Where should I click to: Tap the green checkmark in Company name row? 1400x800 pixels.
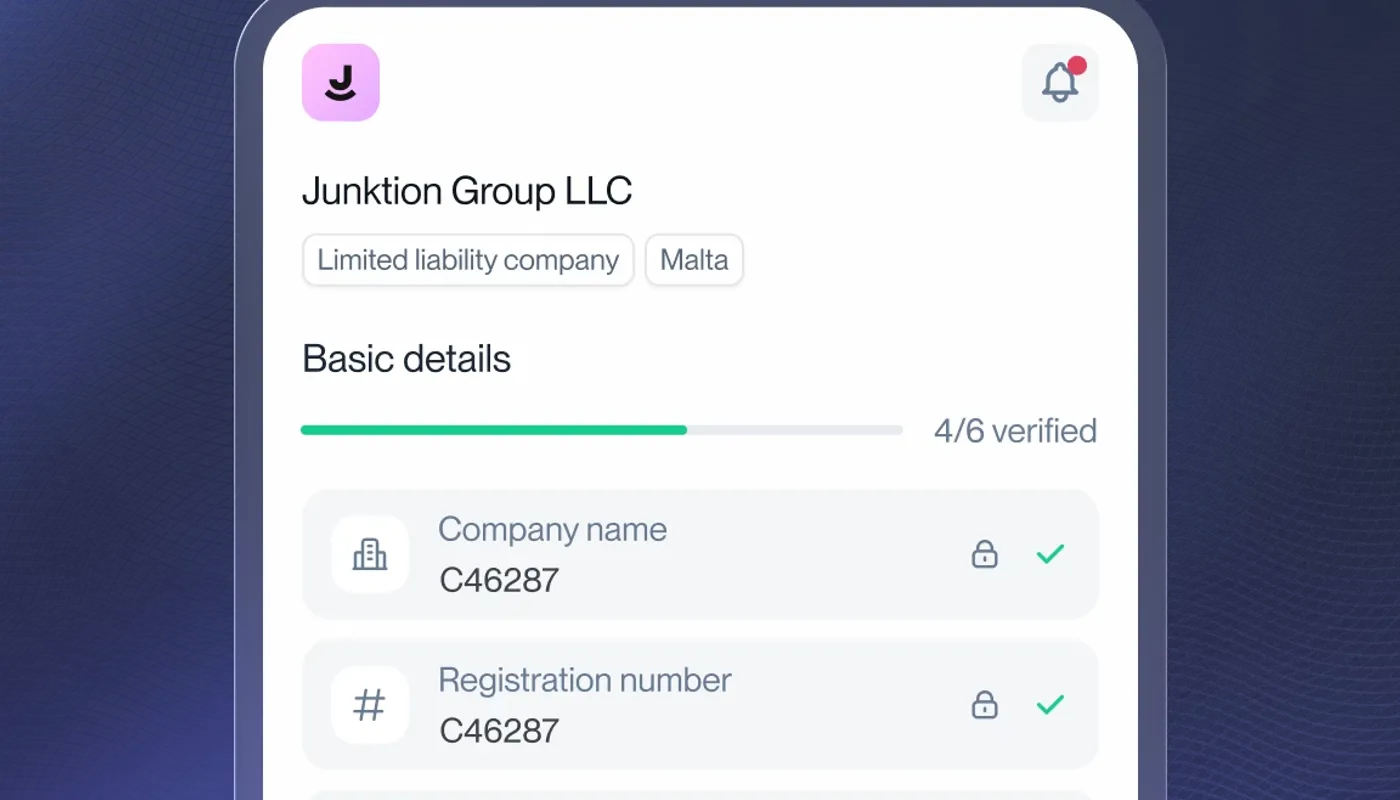pyautogui.click(x=1050, y=554)
